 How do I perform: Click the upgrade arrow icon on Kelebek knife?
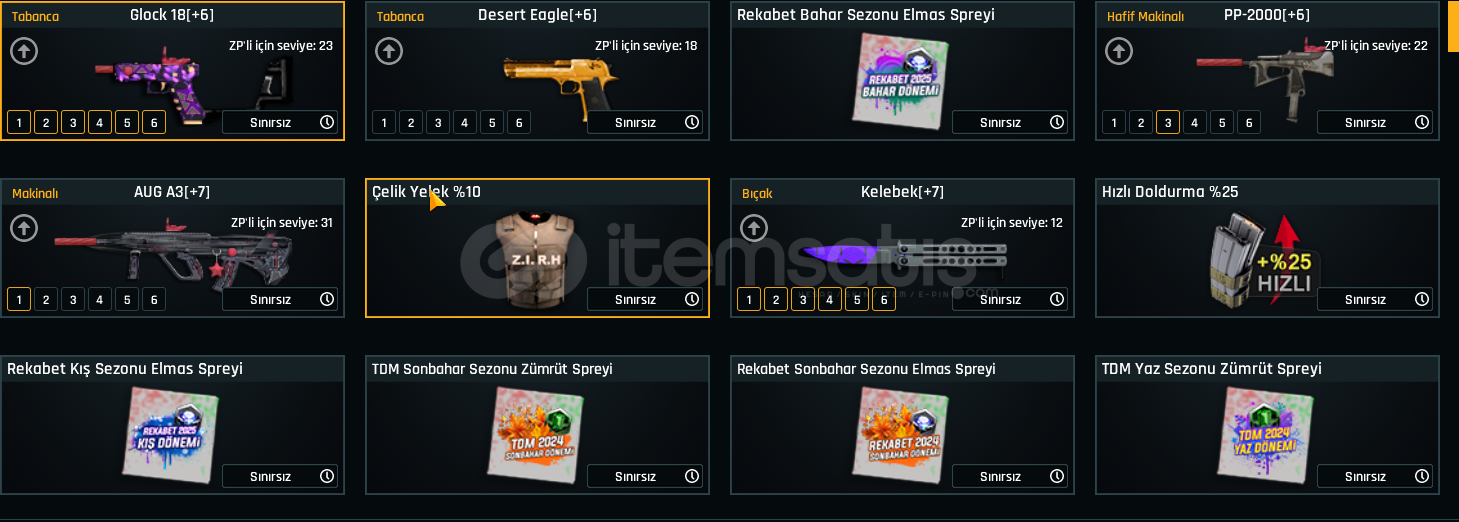[754, 228]
